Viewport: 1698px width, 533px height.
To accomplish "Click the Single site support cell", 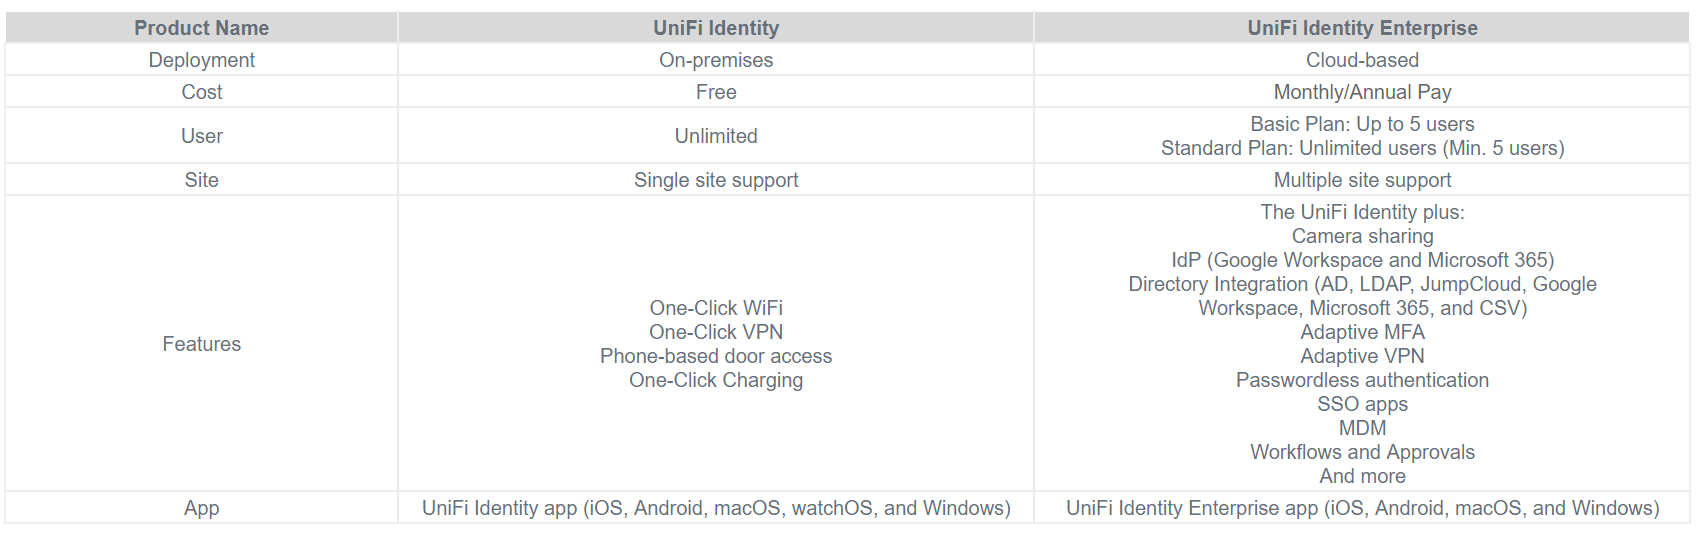I will tap(716, 180).
